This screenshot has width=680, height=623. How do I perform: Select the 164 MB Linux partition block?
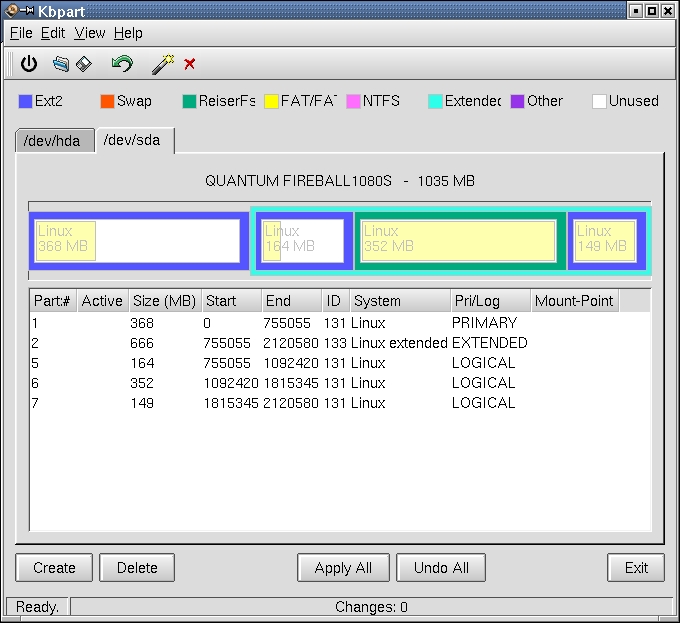(304, 241)
